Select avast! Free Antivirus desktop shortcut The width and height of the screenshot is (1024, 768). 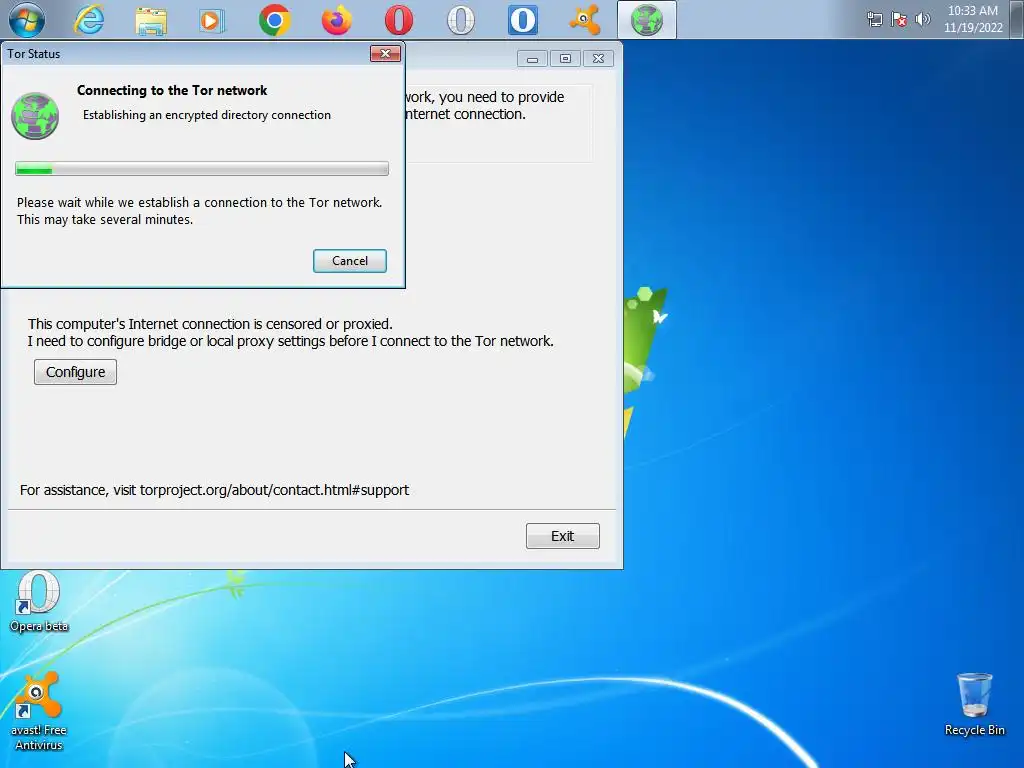[x=39, y=711]
